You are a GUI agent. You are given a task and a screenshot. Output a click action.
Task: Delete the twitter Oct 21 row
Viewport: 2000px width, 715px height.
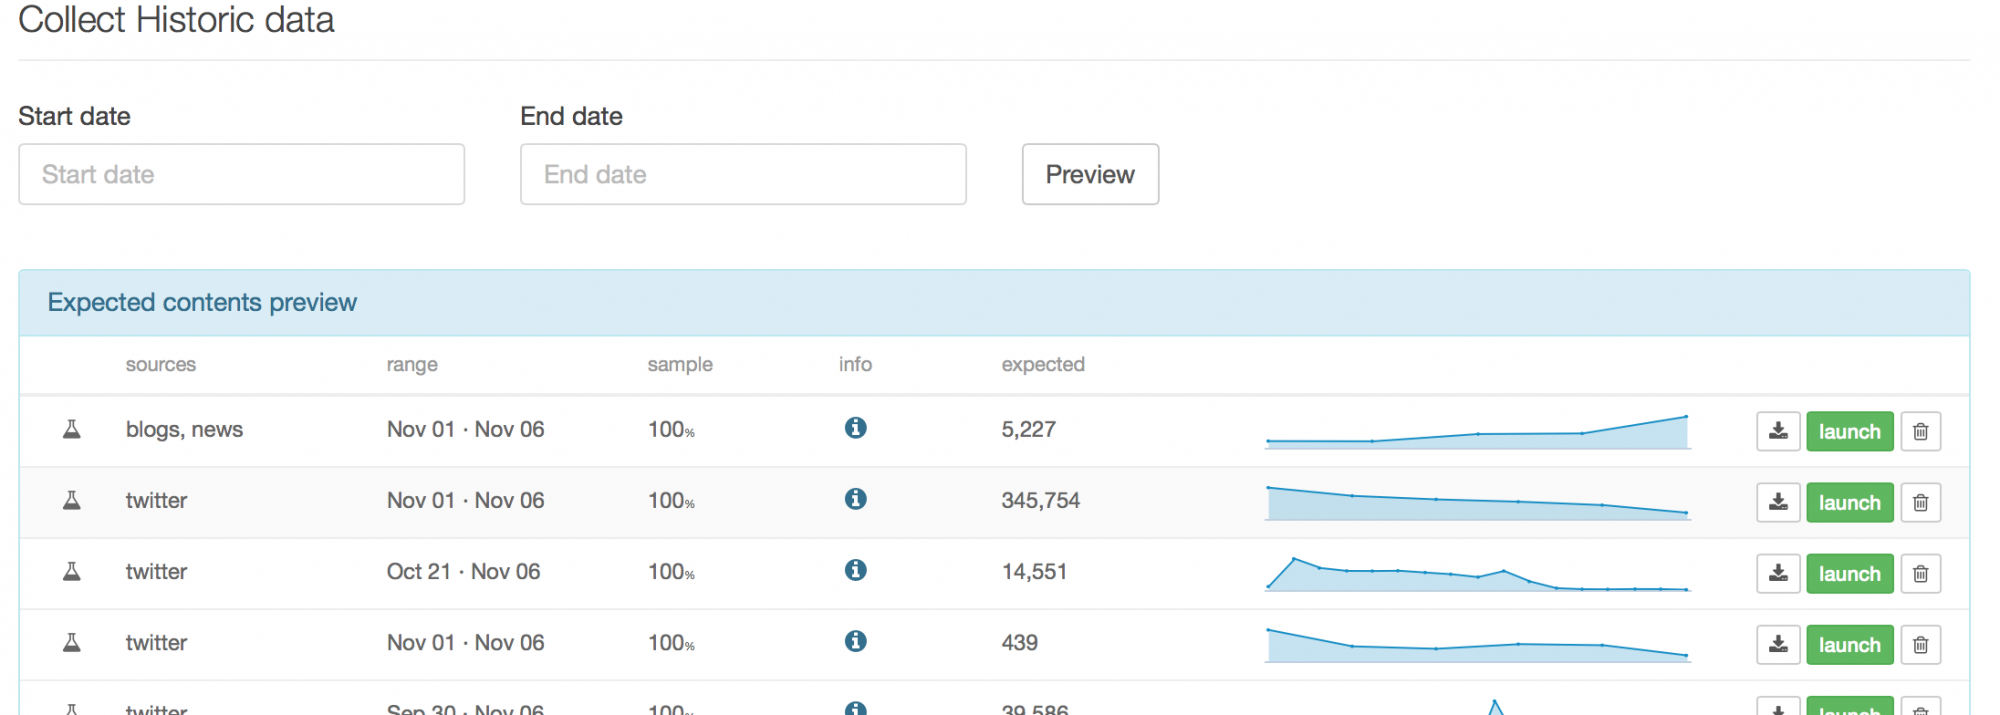point(1920,574)
